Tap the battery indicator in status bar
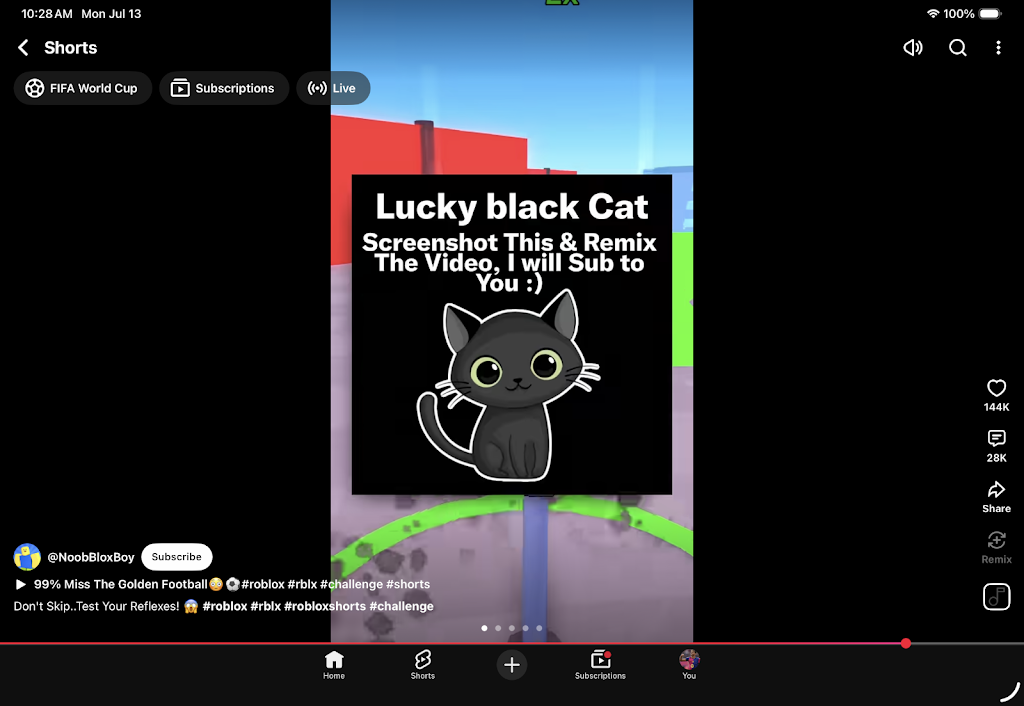Image resolution: width=1024 pixels, height=706 pixels. [990, 14]
